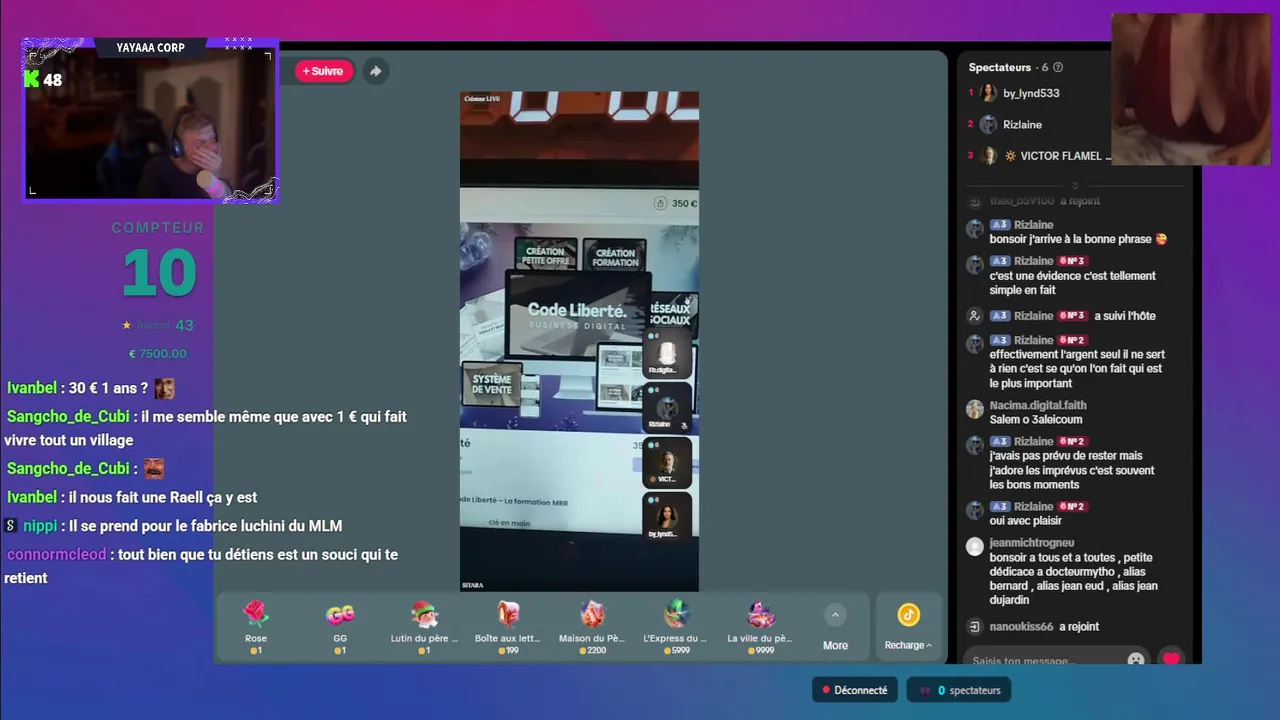Click the heart like button
Viewport: 1280px width, 720px height.
(1171, 659)
